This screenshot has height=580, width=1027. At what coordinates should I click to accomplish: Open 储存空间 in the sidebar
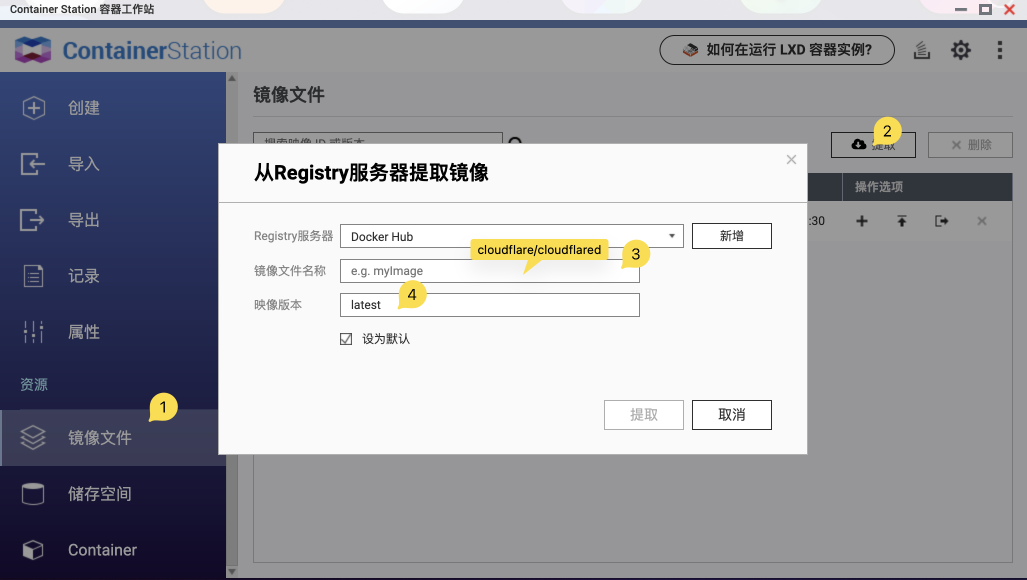113,494
